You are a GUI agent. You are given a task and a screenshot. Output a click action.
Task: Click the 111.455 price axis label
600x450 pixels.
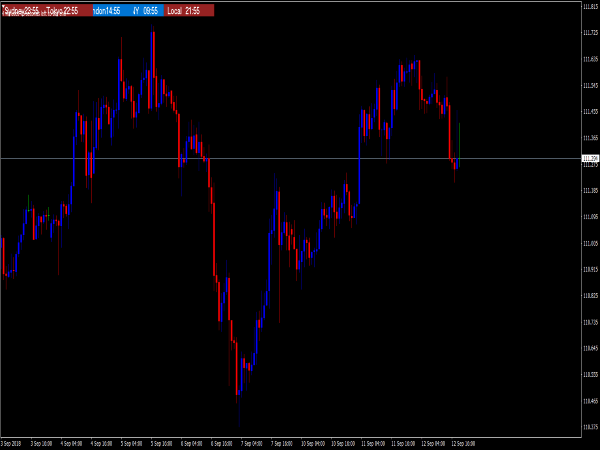pos(590,111)
